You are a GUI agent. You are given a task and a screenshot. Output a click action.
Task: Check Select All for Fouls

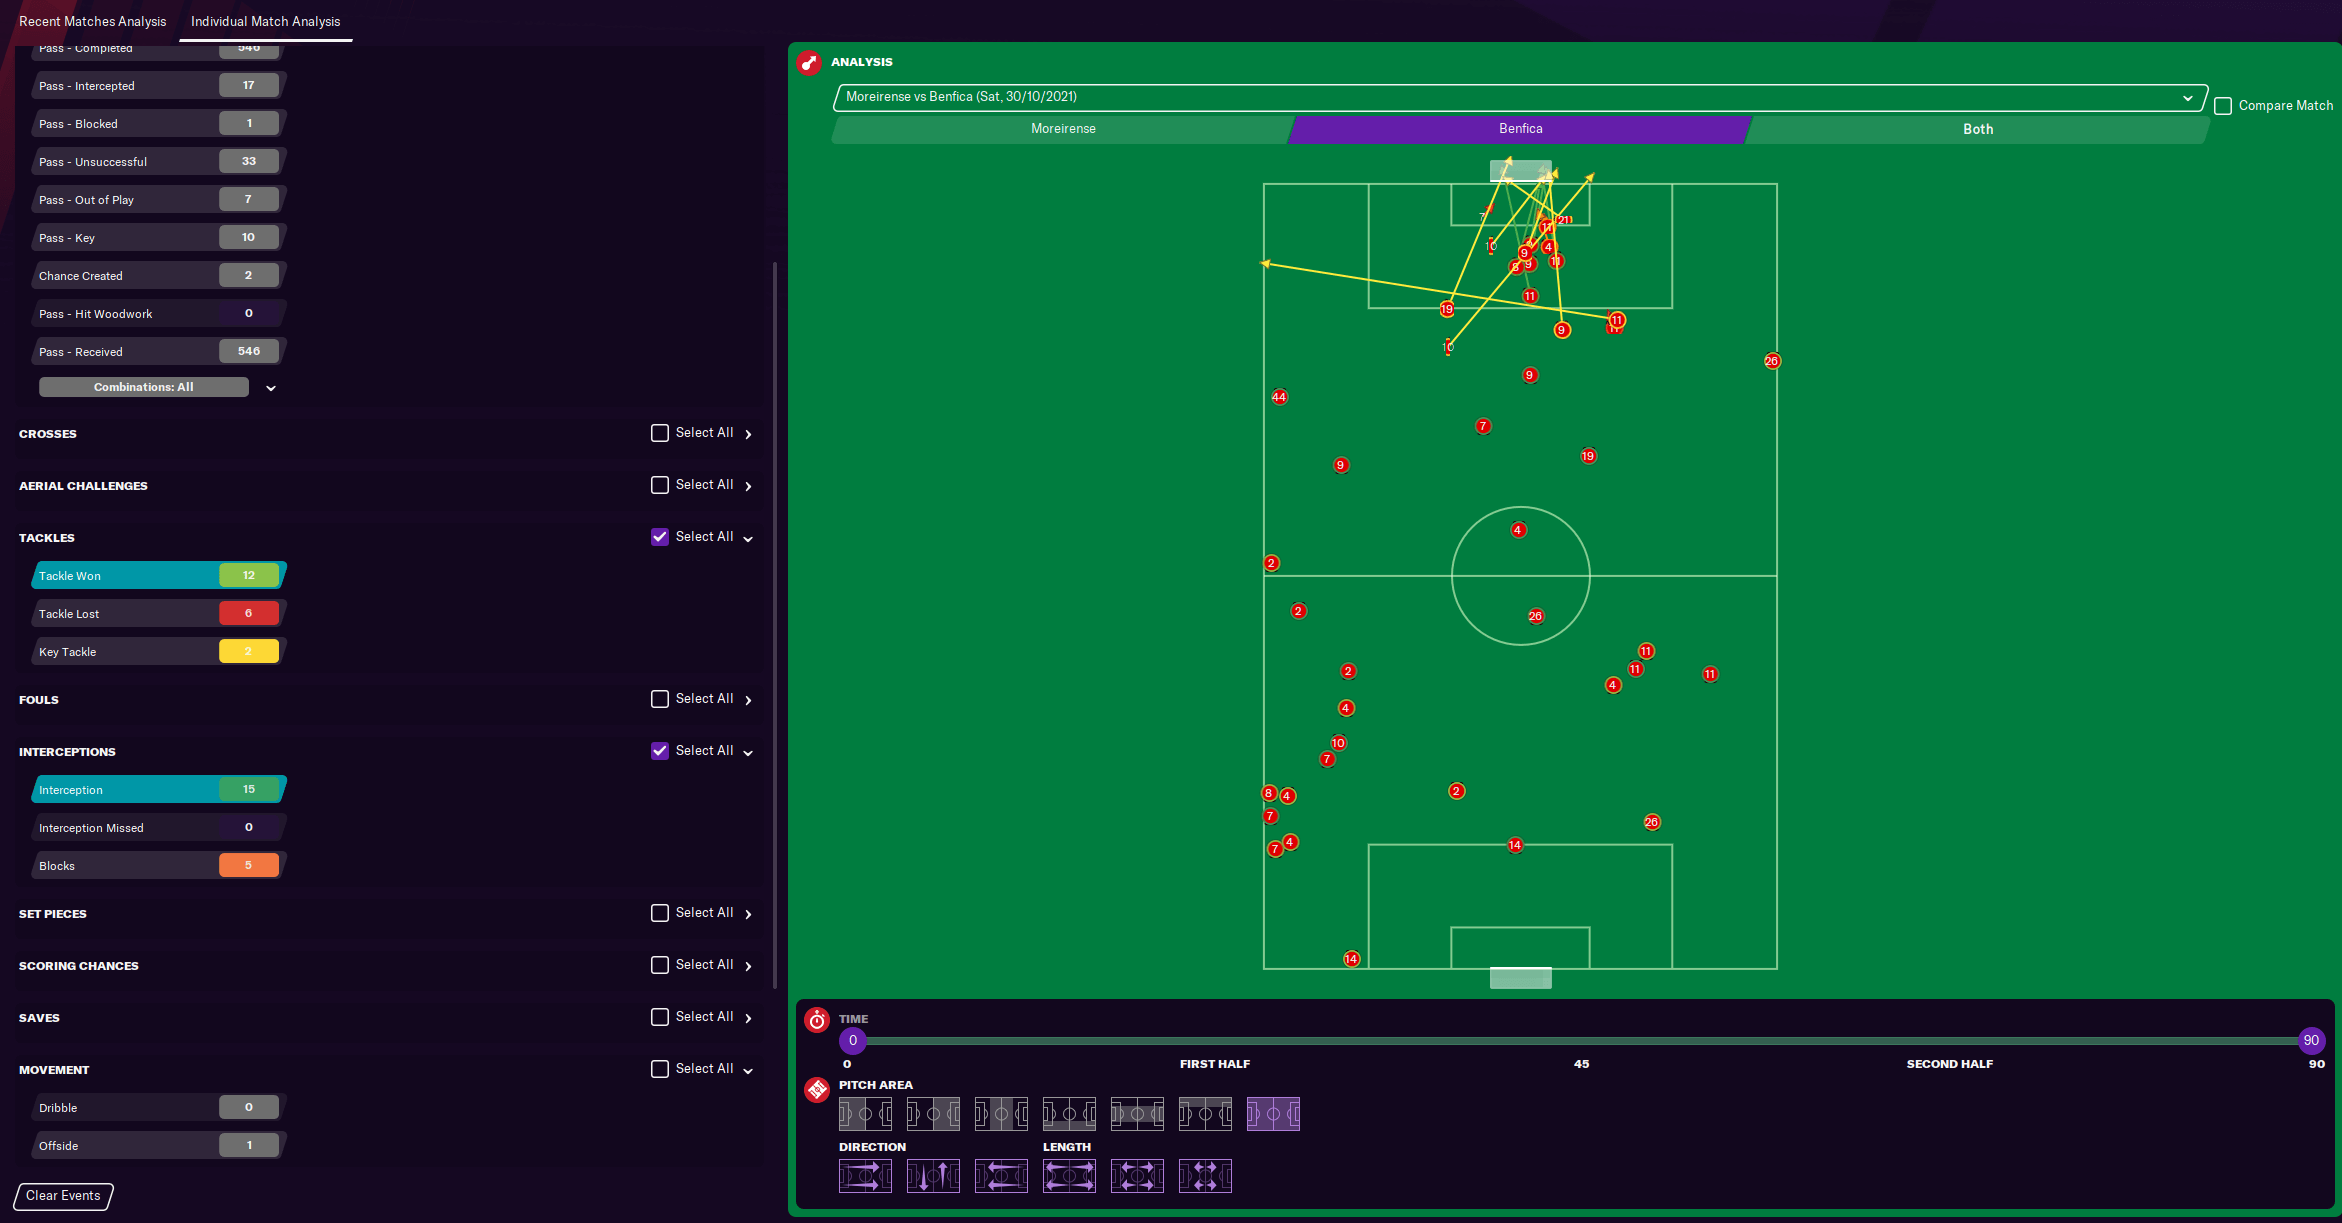click(660, 699)
